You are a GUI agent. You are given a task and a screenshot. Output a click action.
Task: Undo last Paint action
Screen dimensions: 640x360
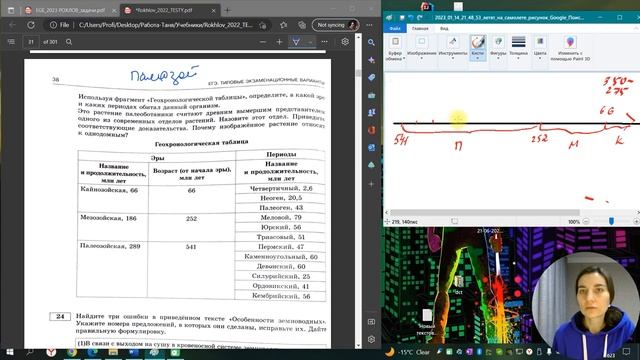[x=411, y=18]
